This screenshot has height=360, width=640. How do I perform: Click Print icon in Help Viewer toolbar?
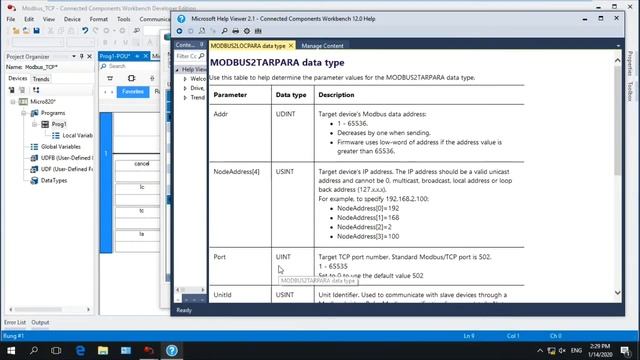pyautogui.click(x=236, y=31)
